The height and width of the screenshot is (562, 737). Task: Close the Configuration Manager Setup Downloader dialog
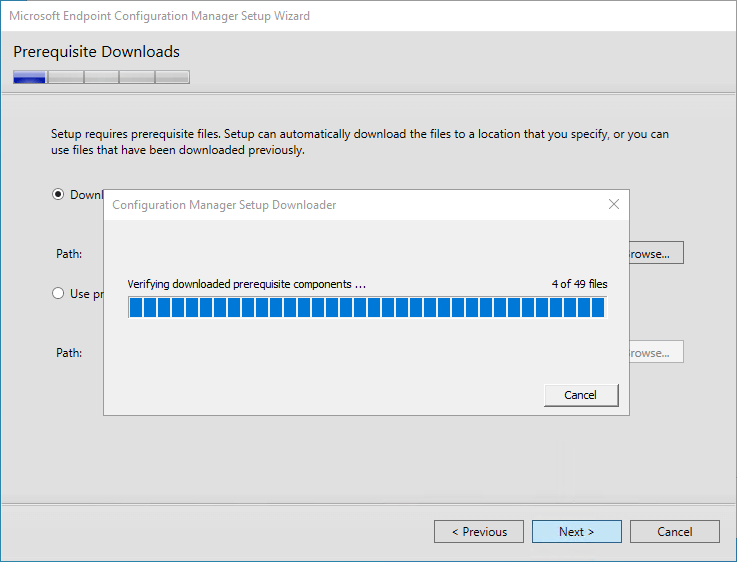pyautogui.click(x=613, y=204)
